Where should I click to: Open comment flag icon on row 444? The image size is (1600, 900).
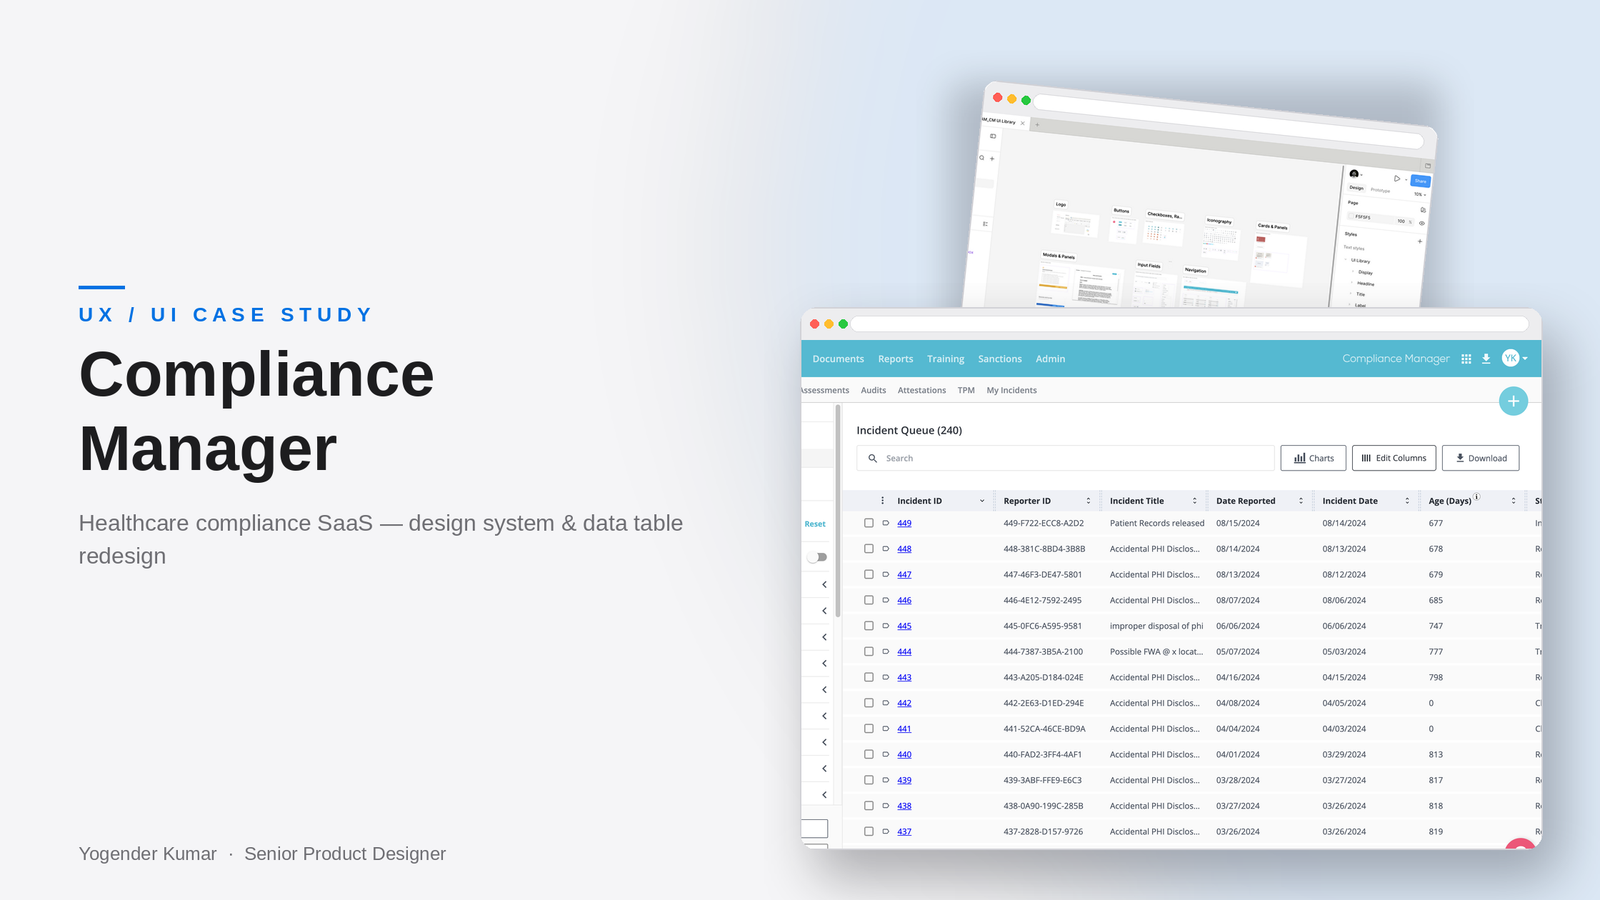point(886,651)
